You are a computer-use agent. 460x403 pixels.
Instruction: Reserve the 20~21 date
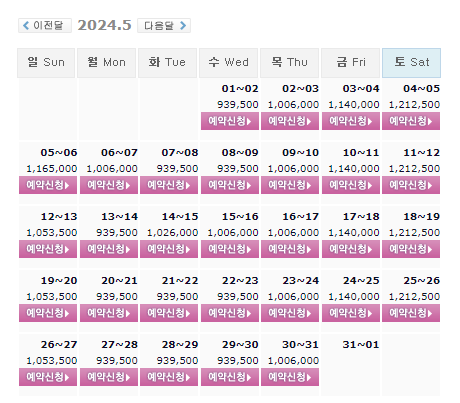pos(109,313)
